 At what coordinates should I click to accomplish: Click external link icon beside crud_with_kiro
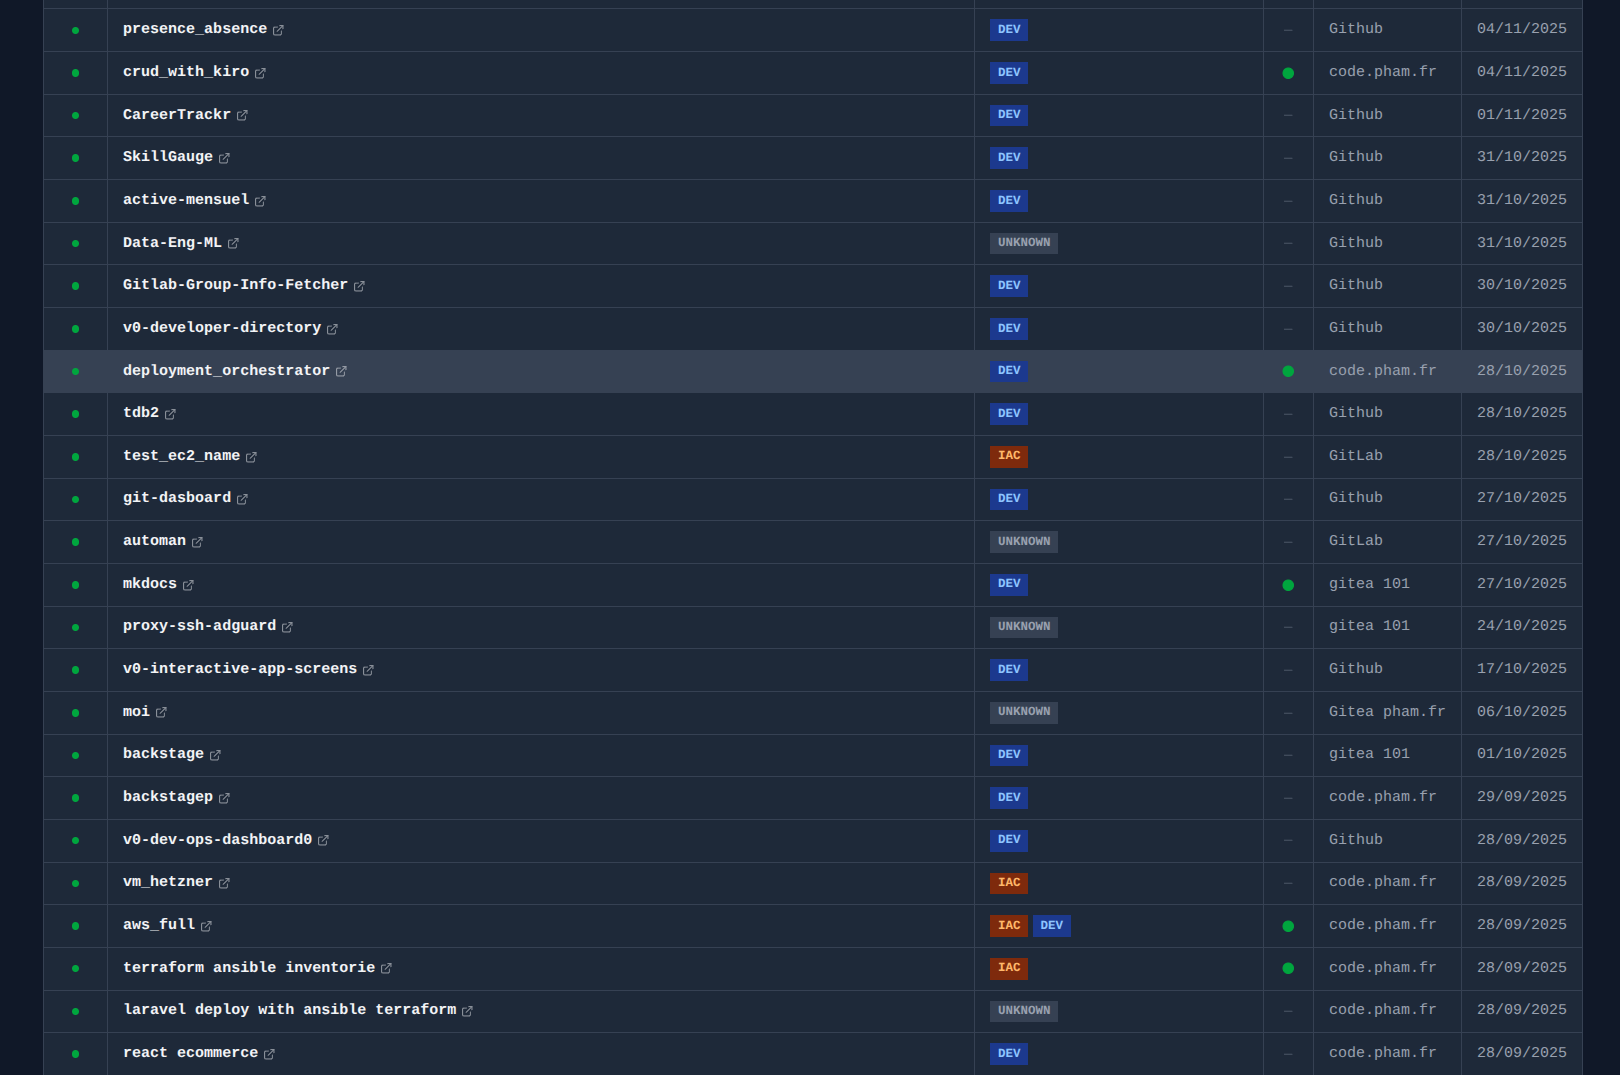coord(260,73)
